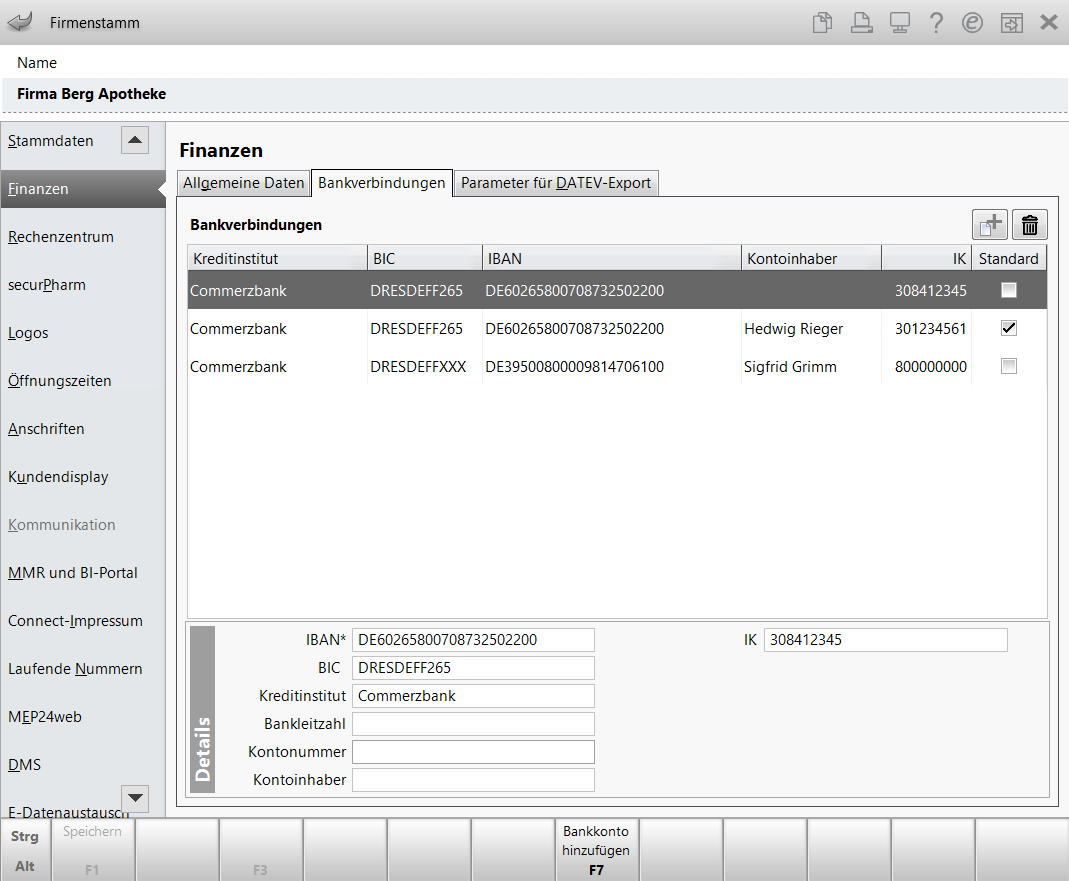Sort table by Kontoinhaber column header
Viewport: 1069px width, 881px height.
pos(811,258)
